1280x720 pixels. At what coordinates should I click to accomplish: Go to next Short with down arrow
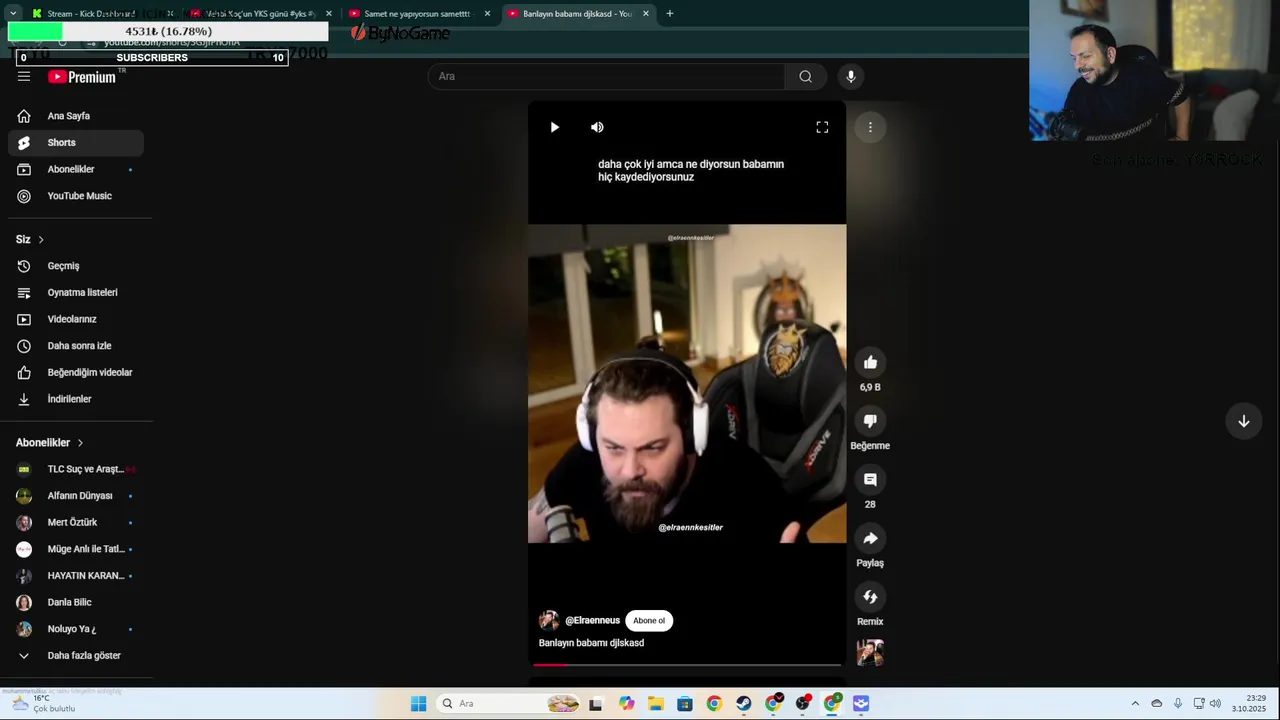pyautogui.click(x=1243, y=421)
